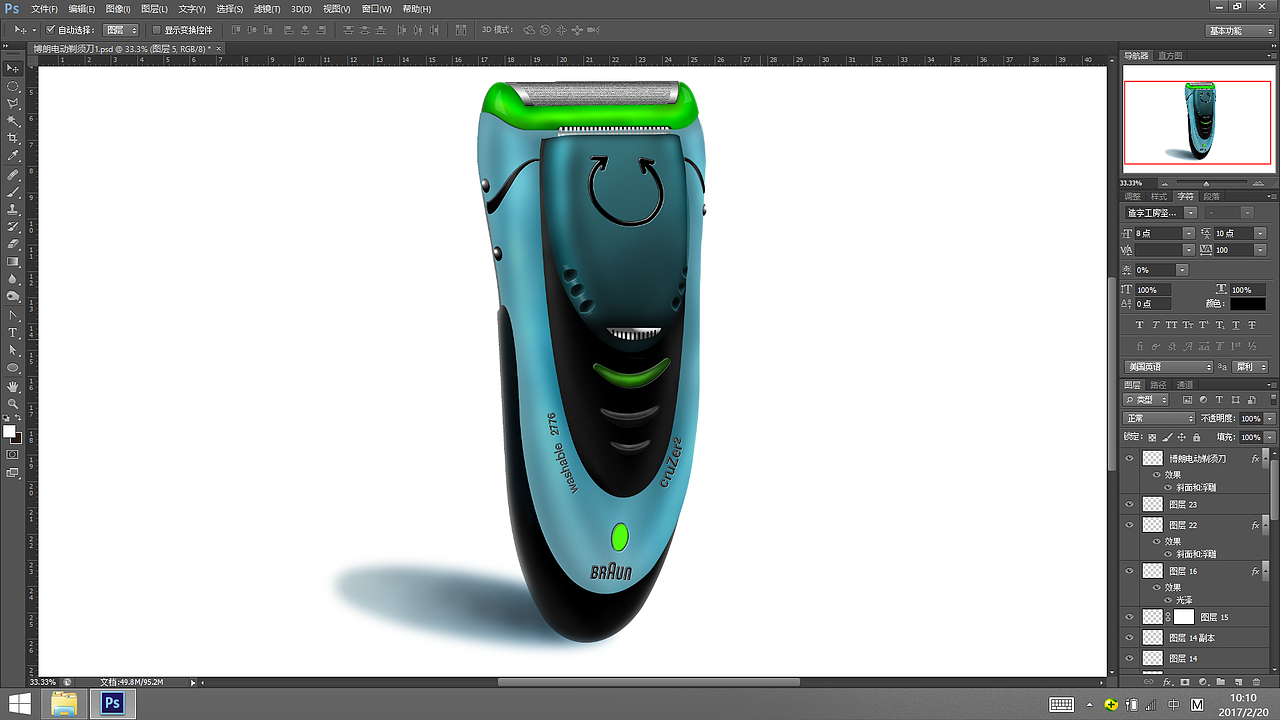
Task: Click the tracking value 100 field
Action: coord(1233,250)
